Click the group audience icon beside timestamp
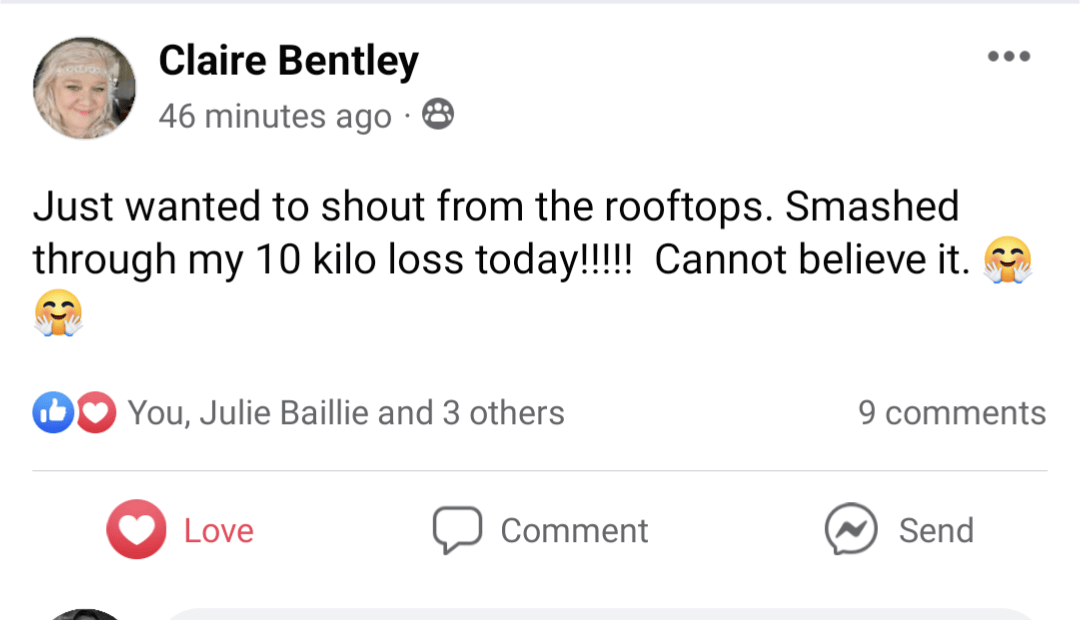This screenshot has height=620, width=1080. [x=437, y=116]
